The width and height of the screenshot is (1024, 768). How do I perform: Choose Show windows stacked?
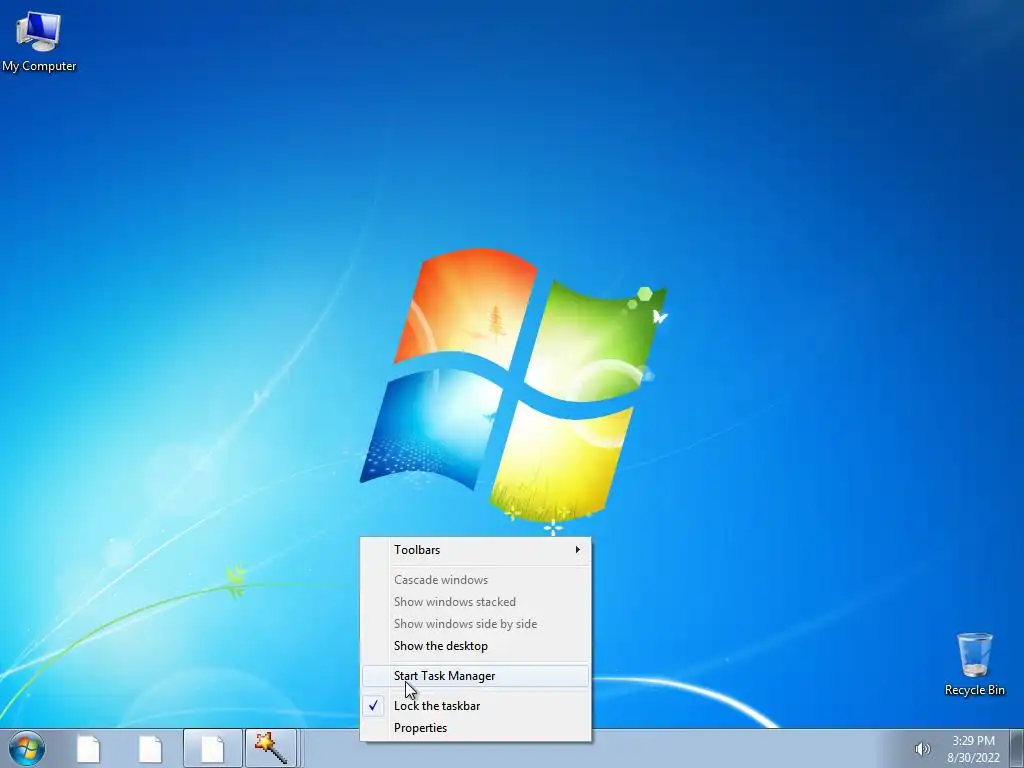coord(475,602)
